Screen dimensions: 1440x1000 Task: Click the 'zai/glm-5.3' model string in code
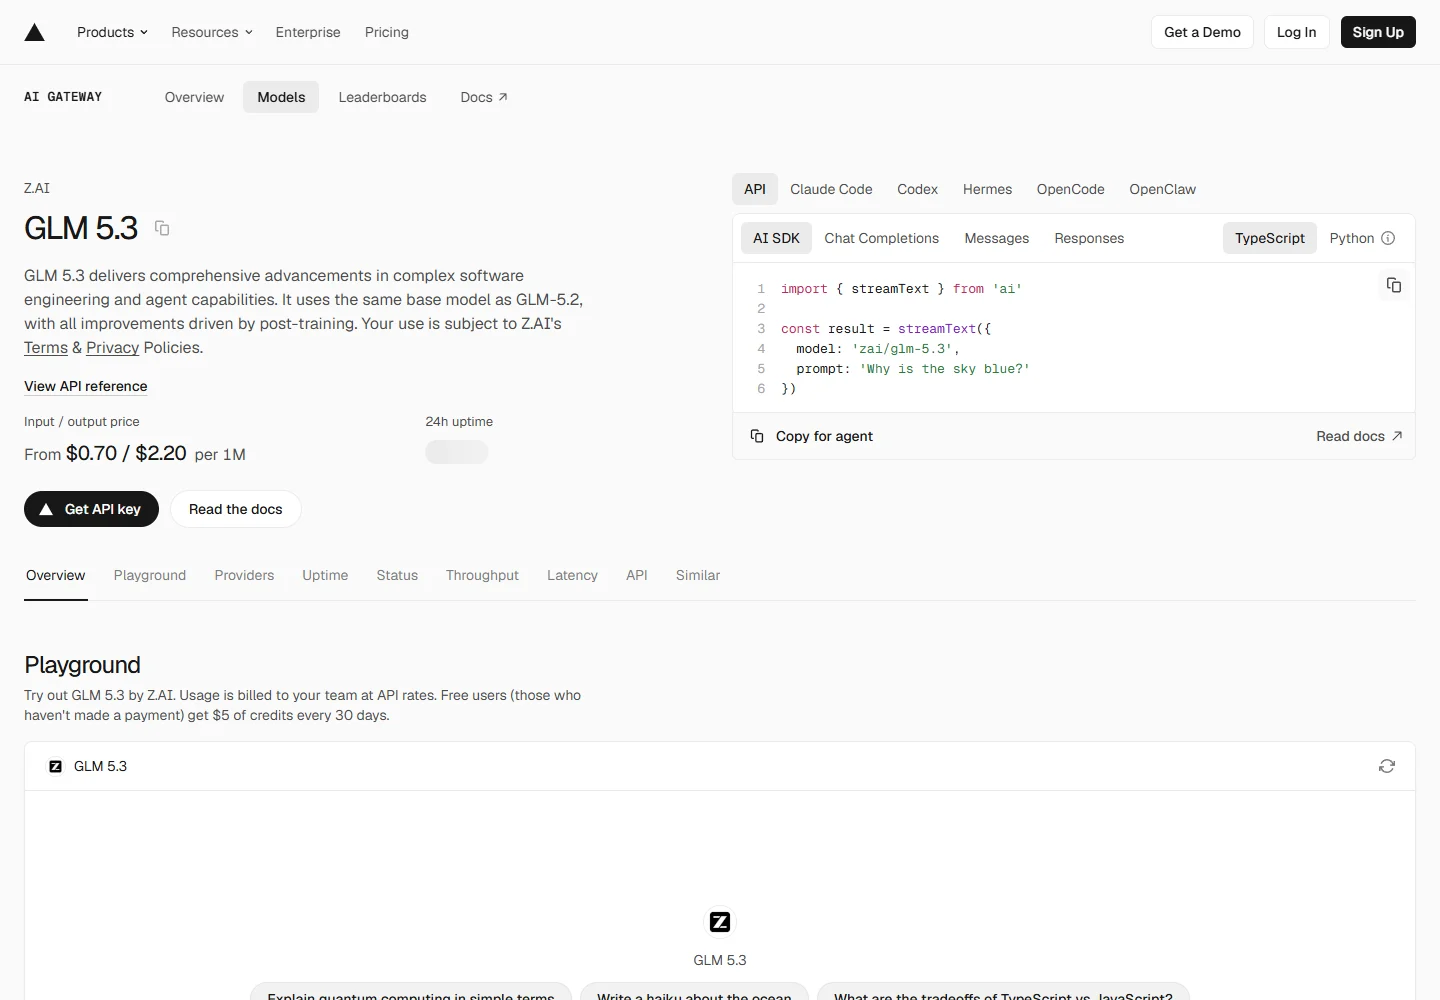click(x=901, y=349)
